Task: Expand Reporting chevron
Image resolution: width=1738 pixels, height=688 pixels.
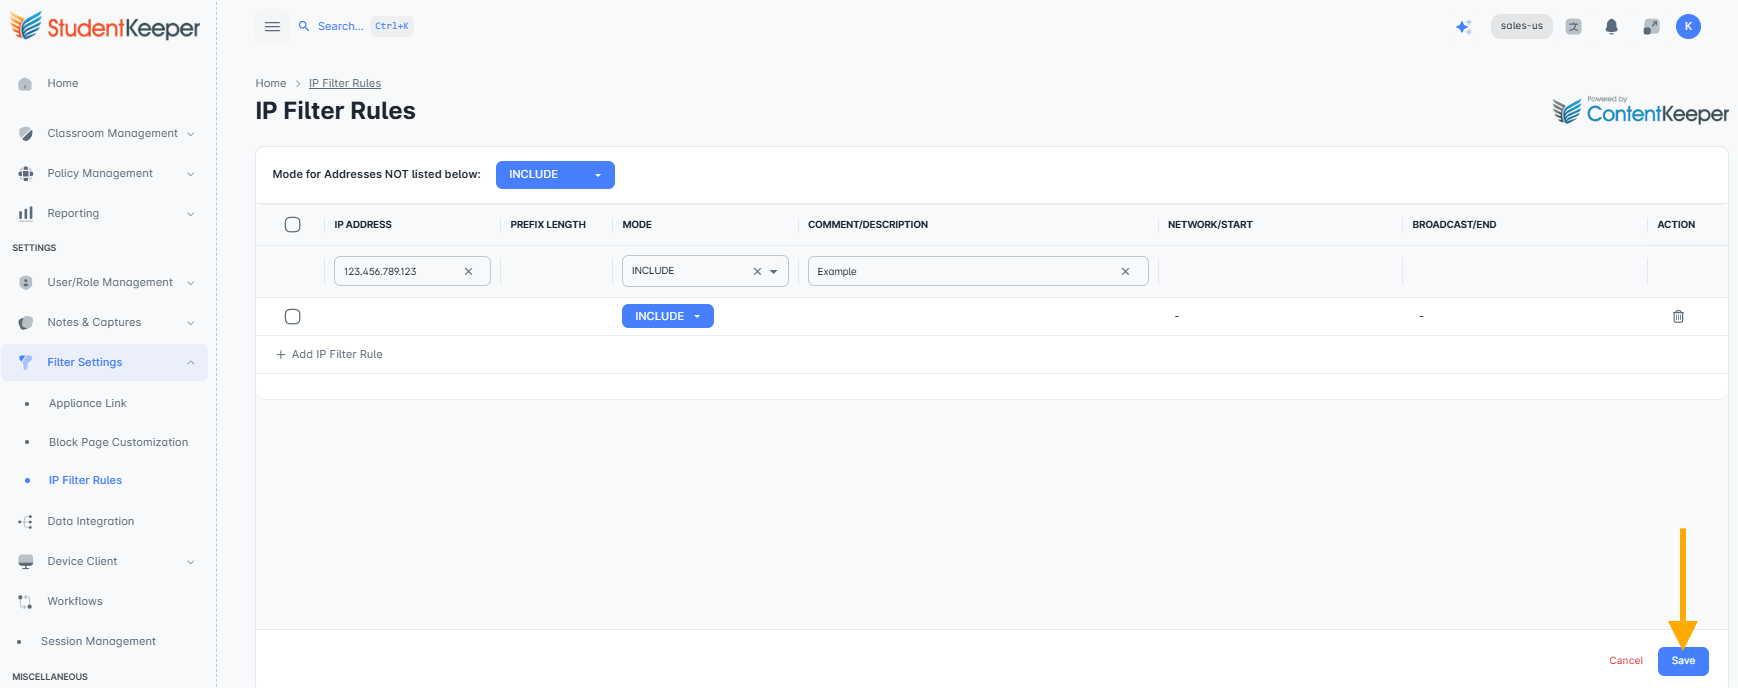Action: (x=191, y=214)
